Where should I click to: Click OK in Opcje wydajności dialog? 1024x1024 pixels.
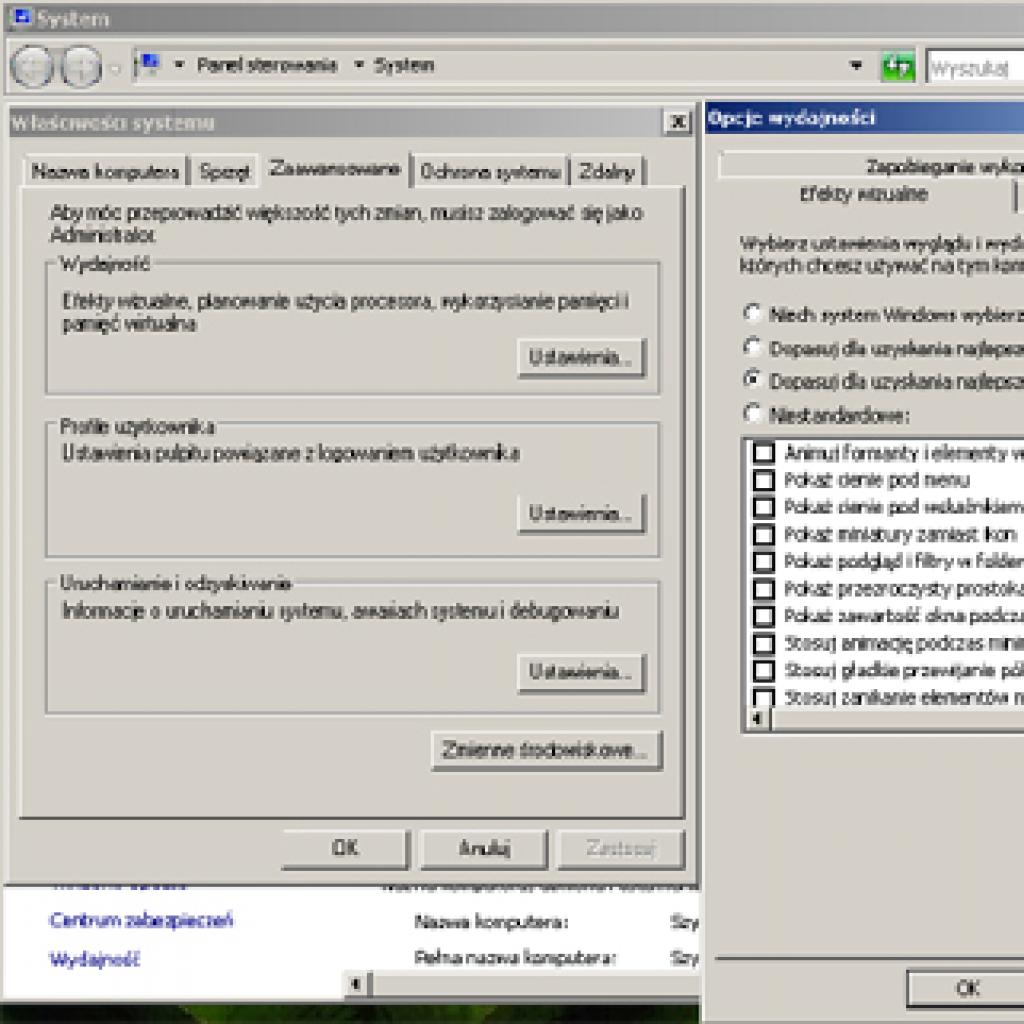[967, 989]
